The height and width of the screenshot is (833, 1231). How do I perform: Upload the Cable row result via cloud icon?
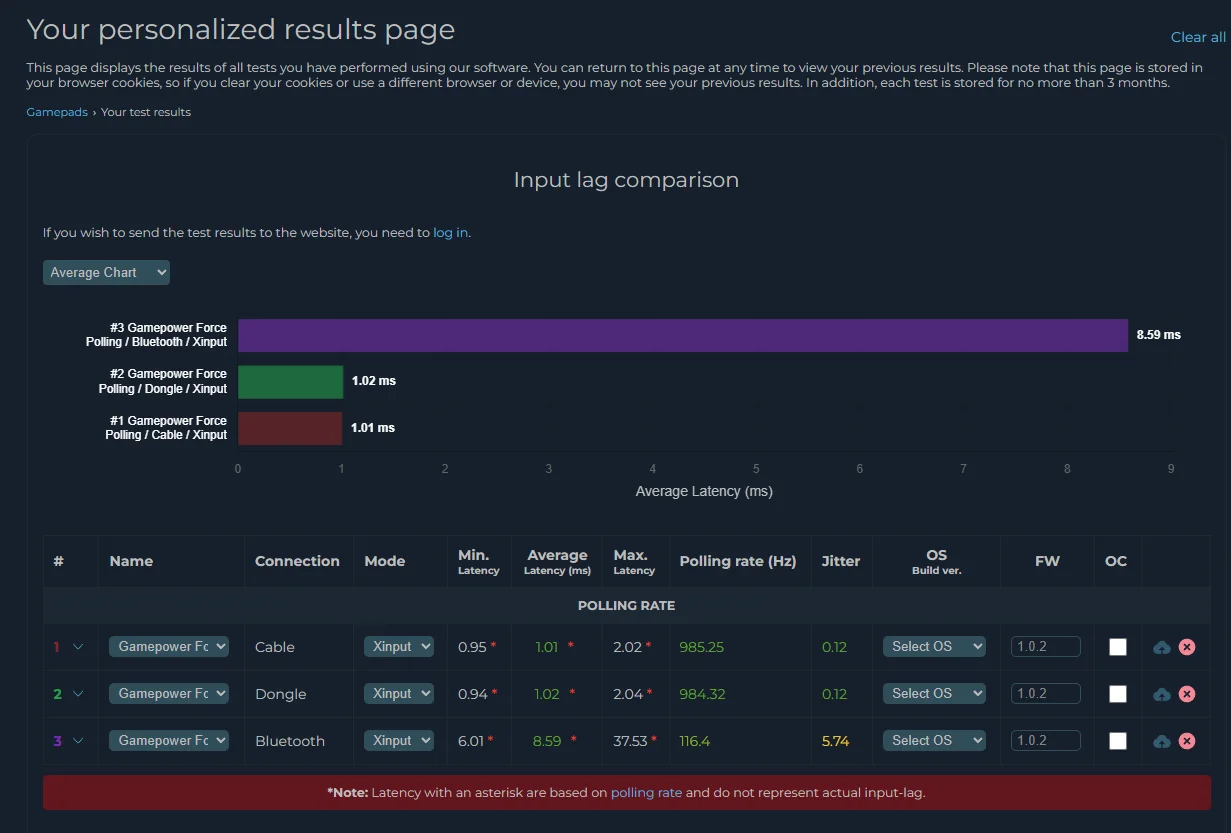pos(1161,647)
